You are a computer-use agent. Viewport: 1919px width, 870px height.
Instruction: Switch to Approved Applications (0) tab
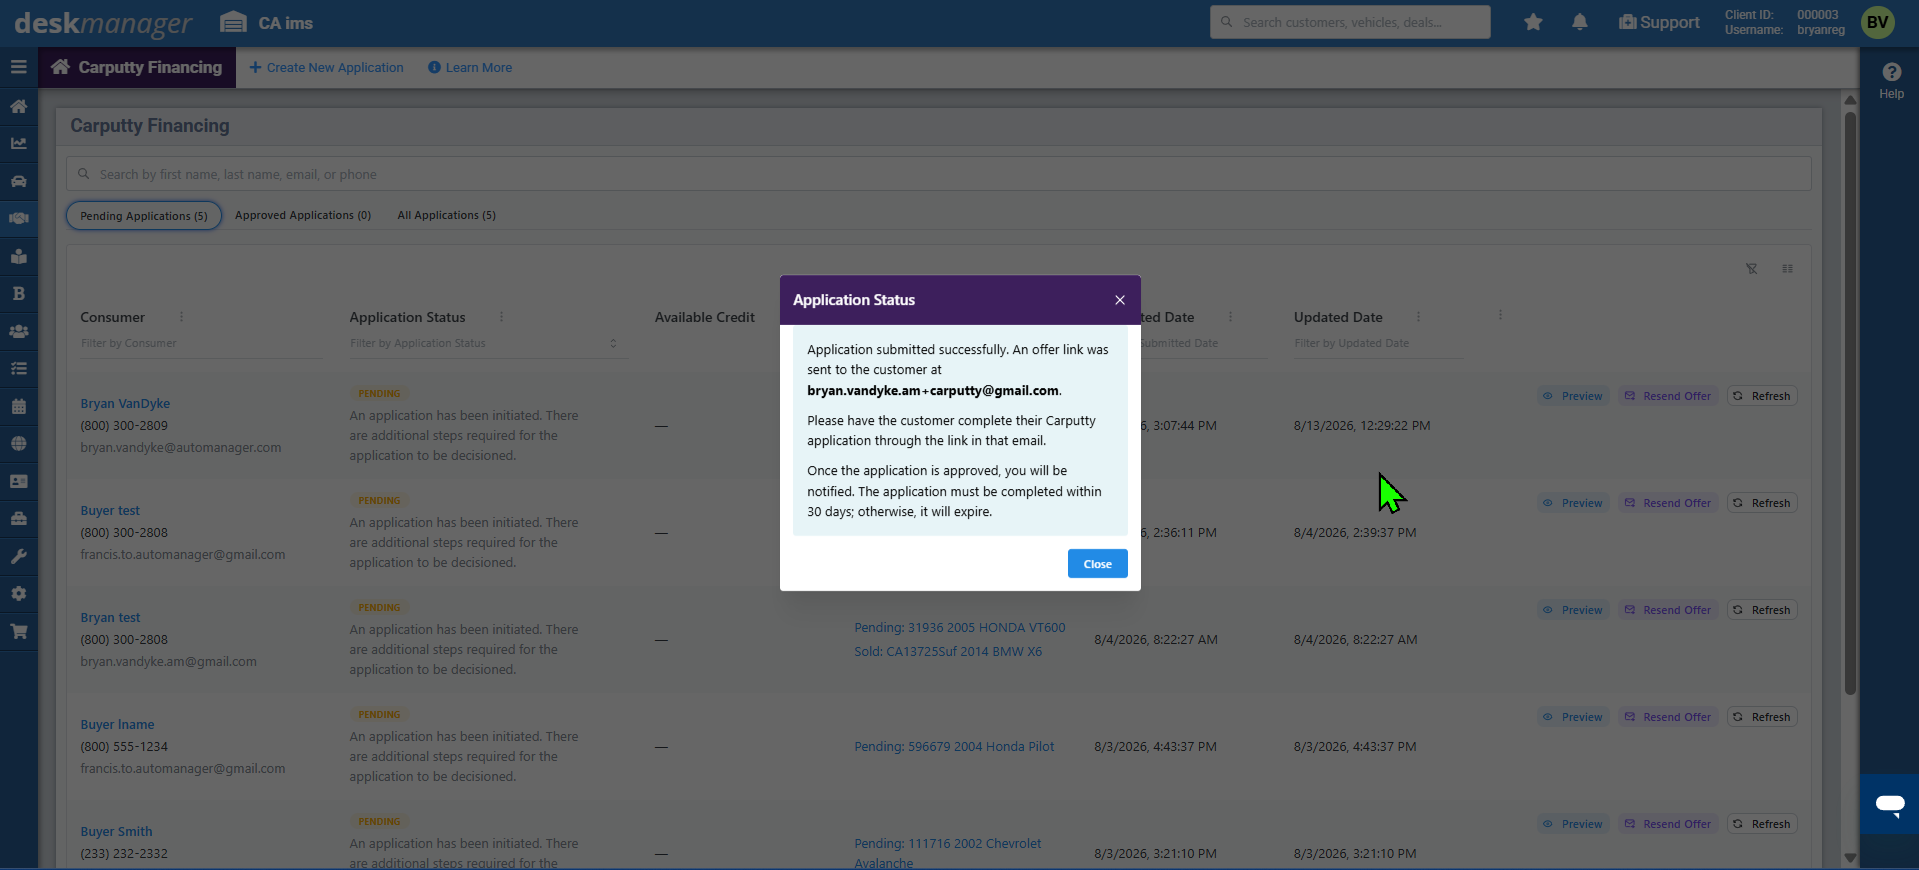pyautogui.click(x=303, y=215)
